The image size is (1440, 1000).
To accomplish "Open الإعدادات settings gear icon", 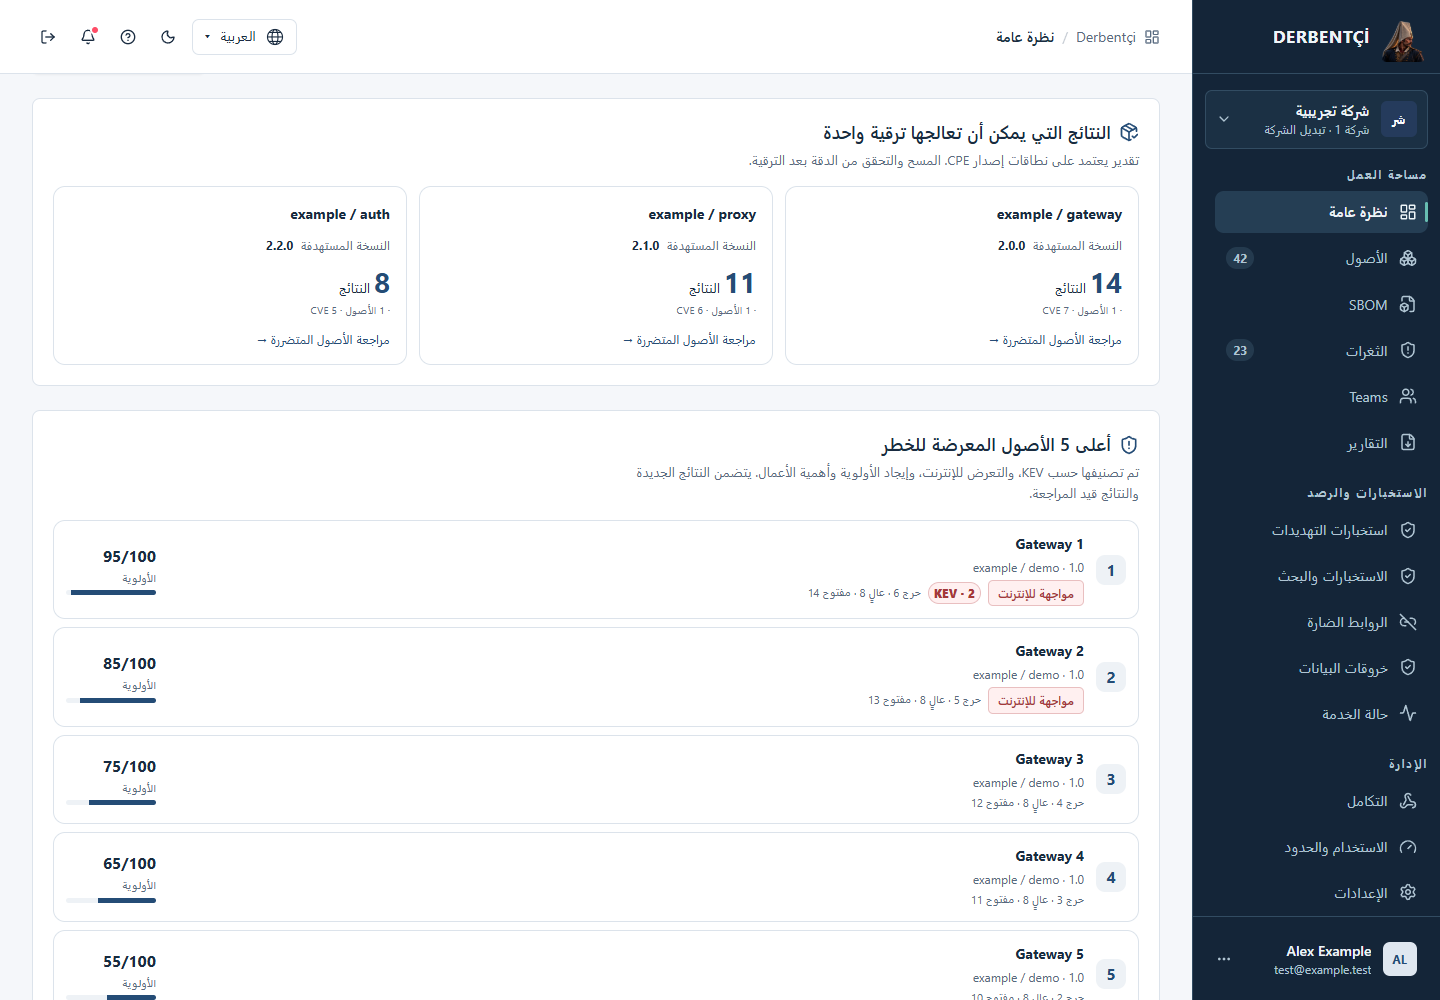I will 1408,893.
